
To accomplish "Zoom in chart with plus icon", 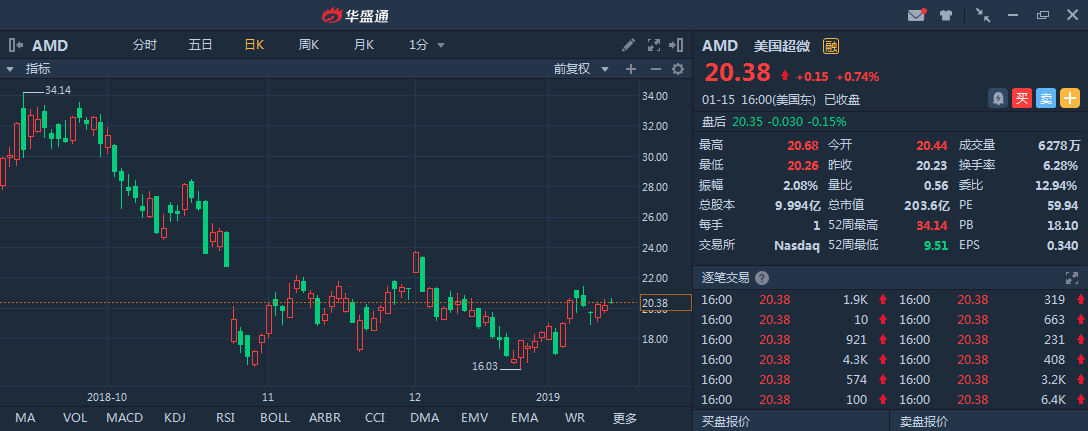I will 631,69.
